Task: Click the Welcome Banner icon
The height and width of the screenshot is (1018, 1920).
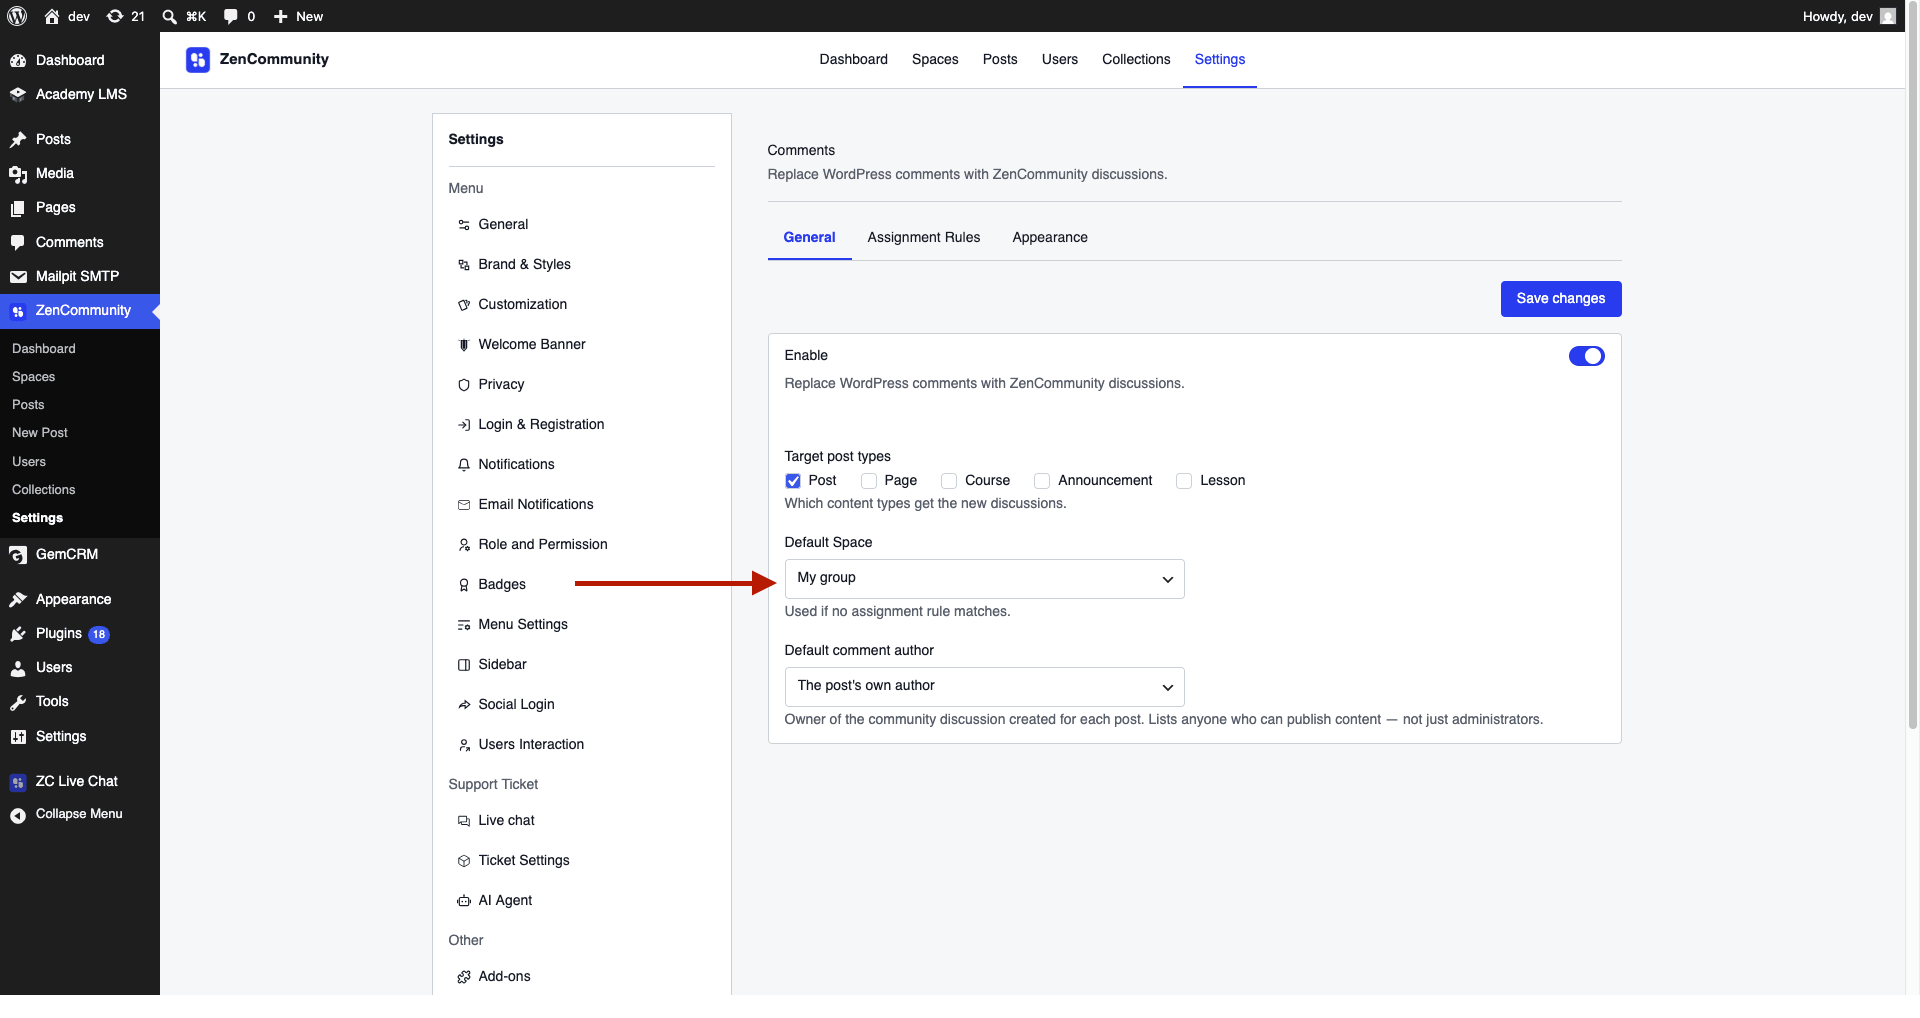Action: click(x=464, y=345)
